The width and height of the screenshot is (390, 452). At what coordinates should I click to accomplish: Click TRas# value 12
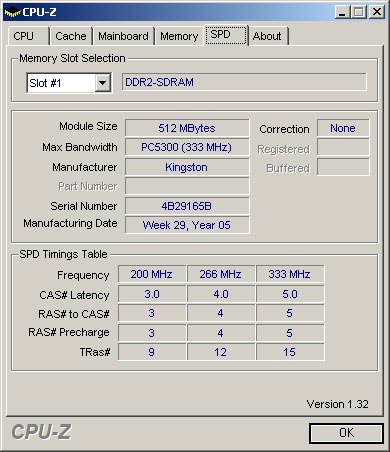click(x=221, y=352)
